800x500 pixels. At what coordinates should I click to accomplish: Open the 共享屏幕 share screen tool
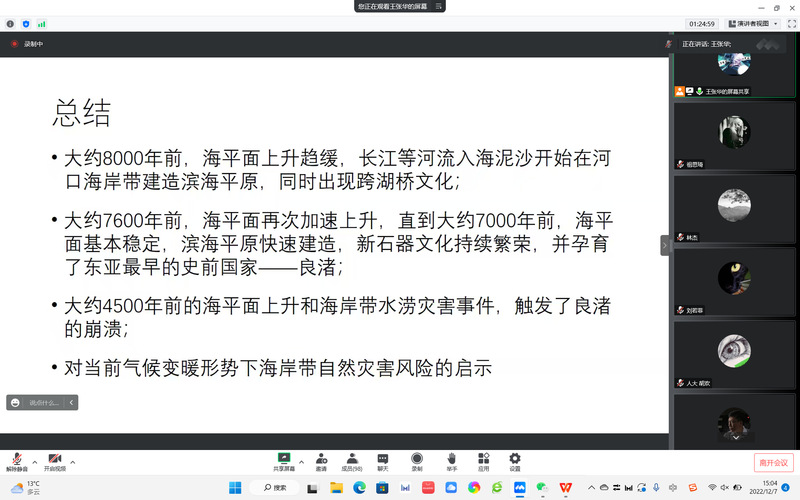point(284,460)
